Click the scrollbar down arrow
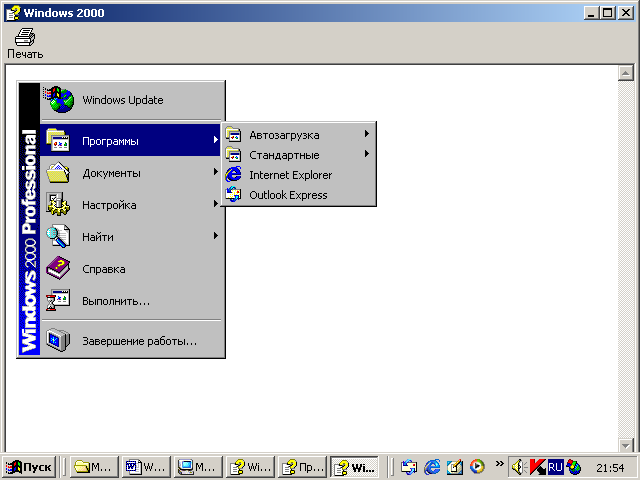The height and width of the screenshot is (480, 640). click(x=625, y=445)
